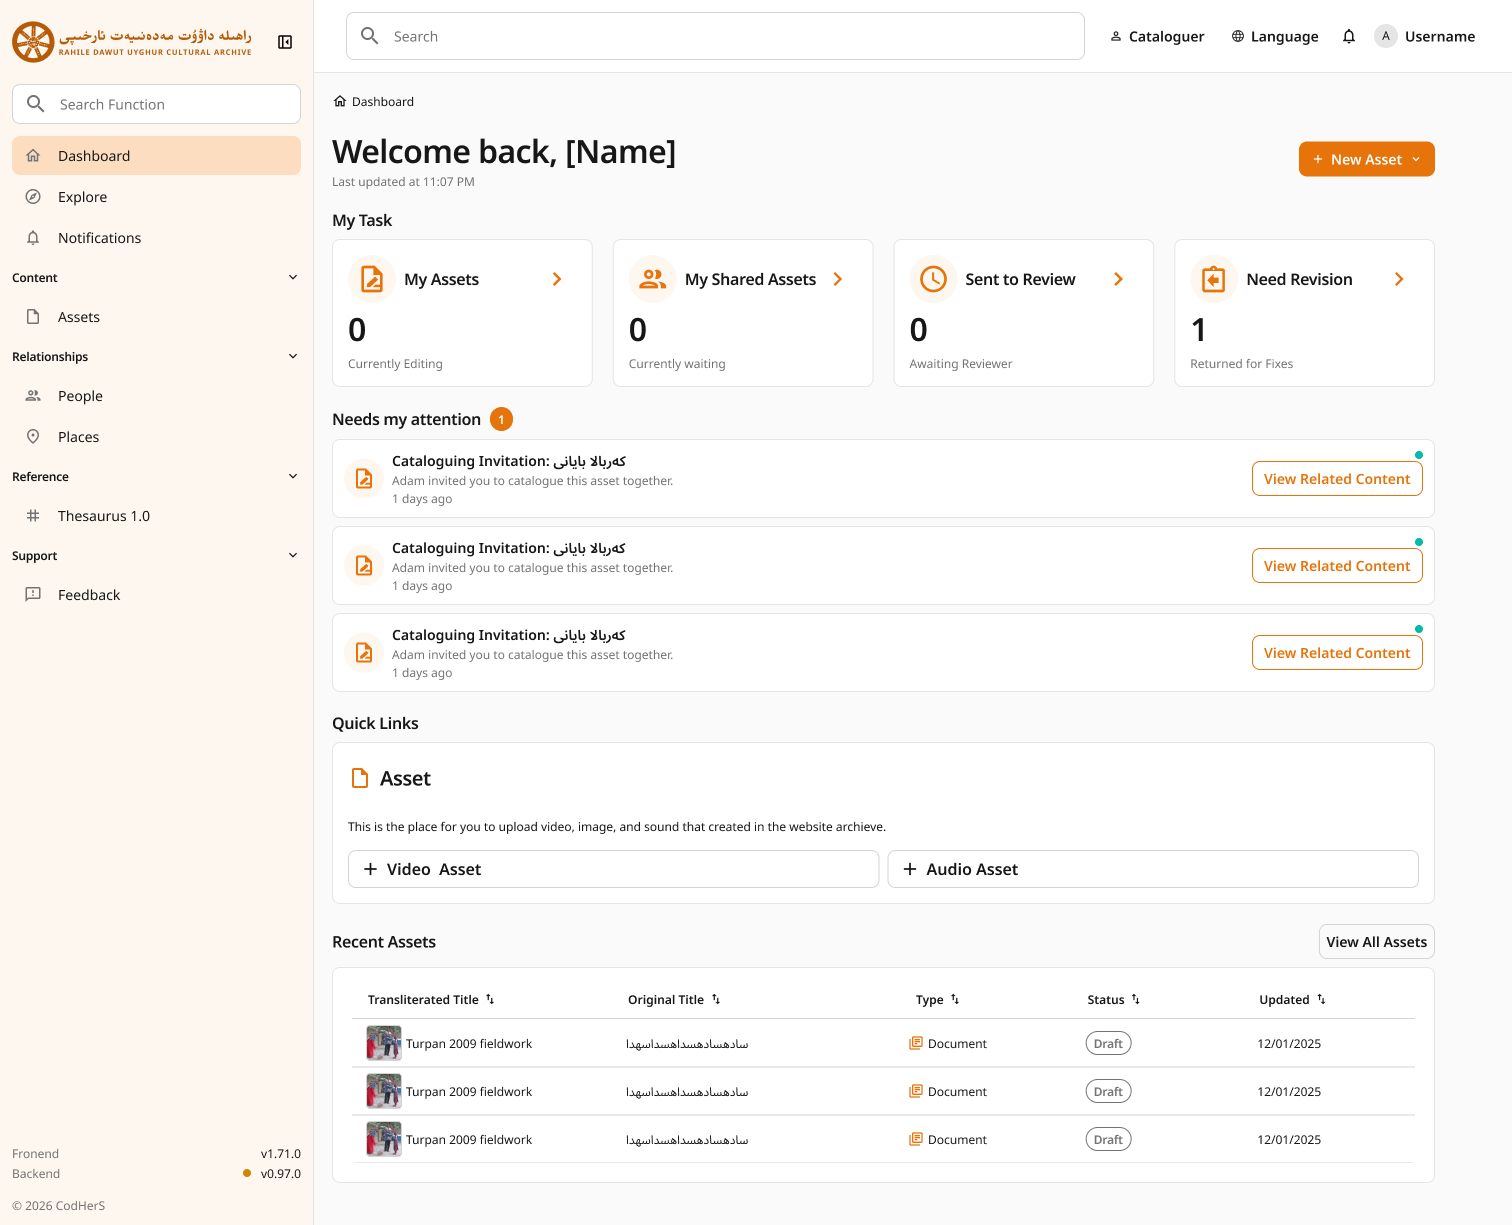
Task: Toggle sorting on the Transliterated Title column
Action: click(x=492, y=999)
